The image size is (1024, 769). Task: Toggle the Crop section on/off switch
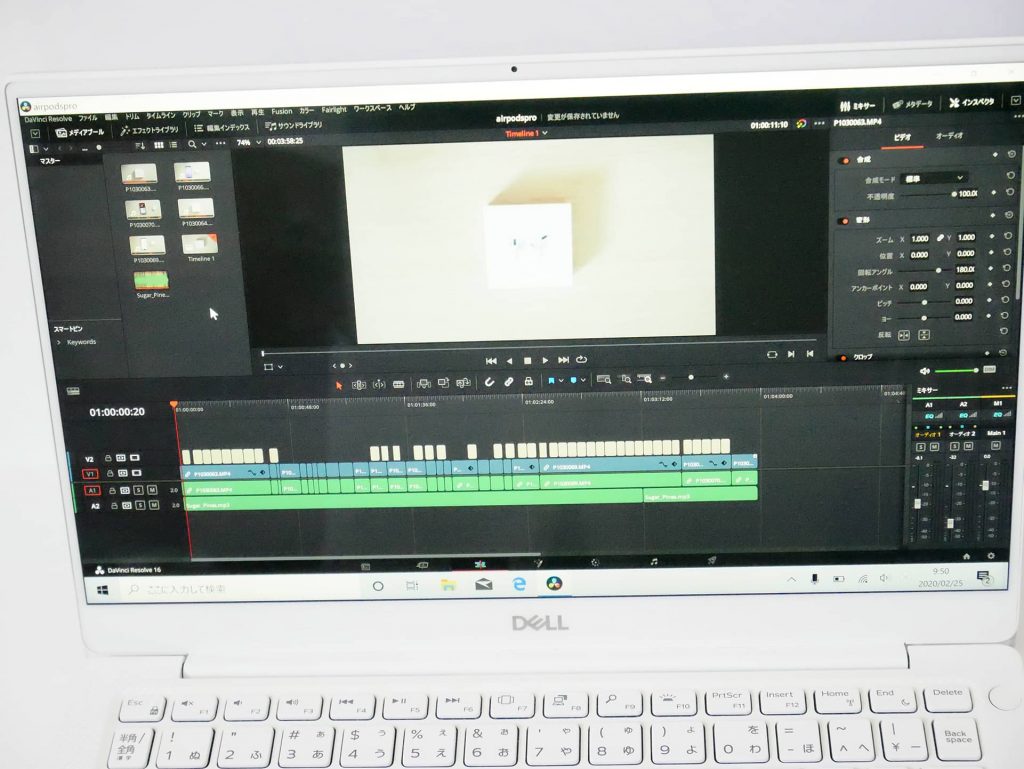click(842, 357)
